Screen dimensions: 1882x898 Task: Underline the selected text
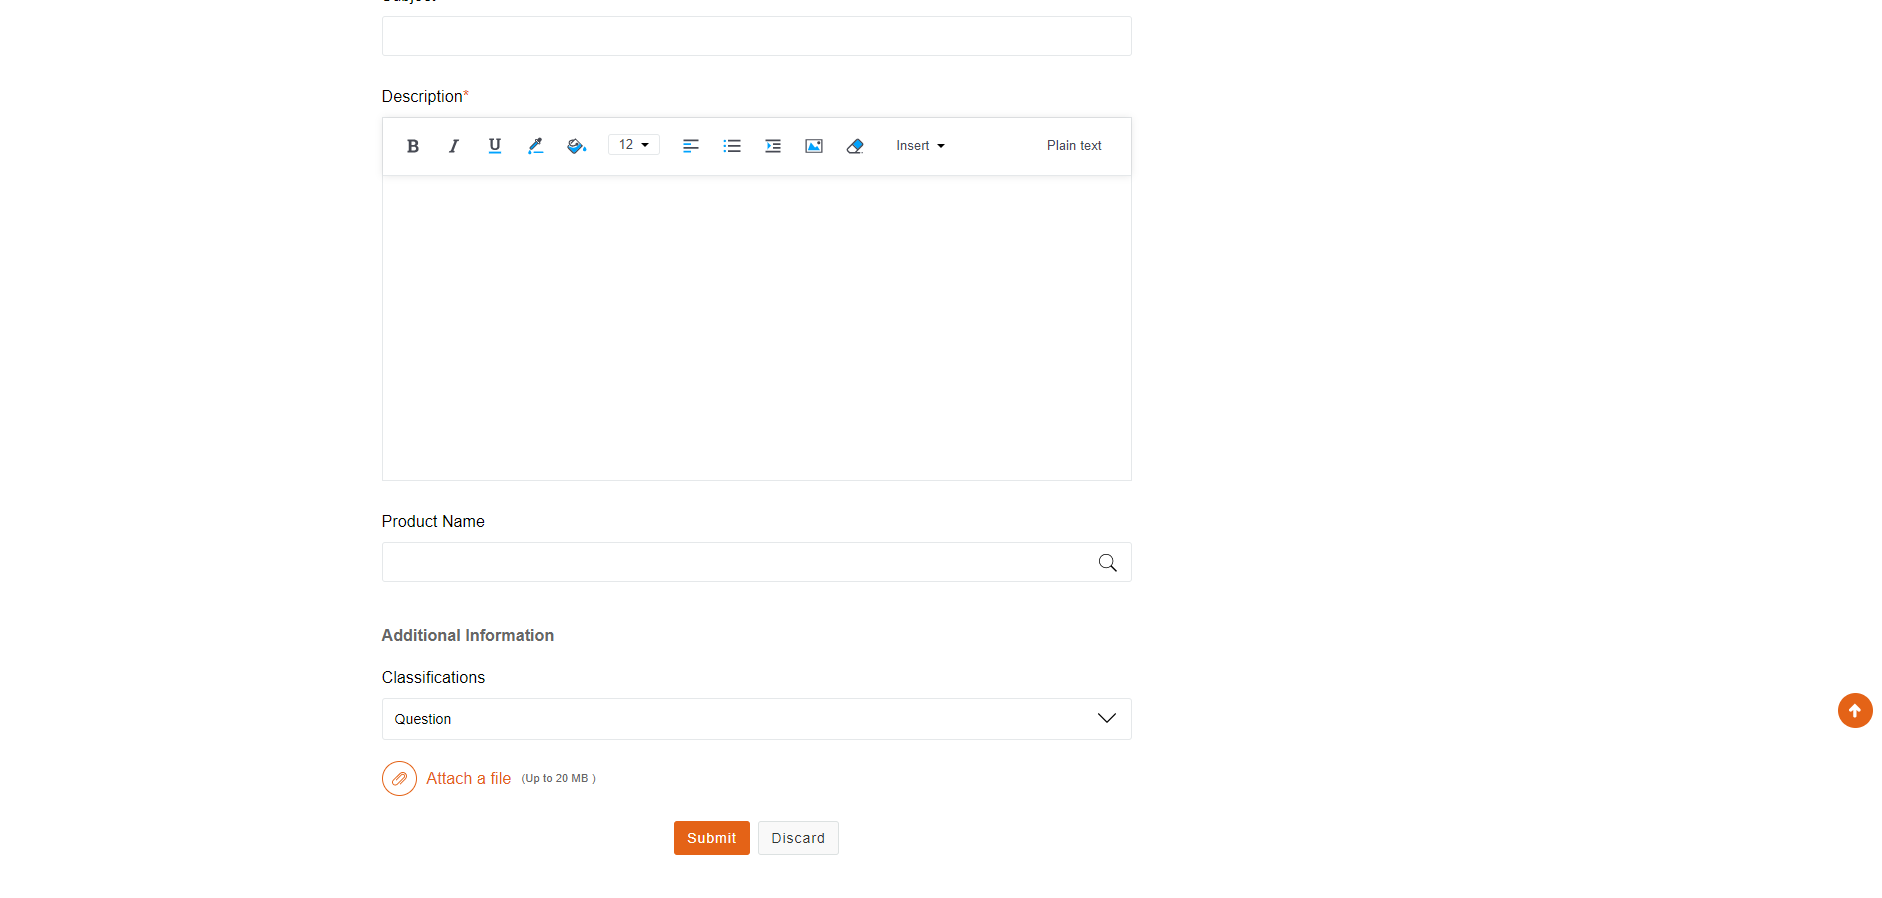[494, 146]
